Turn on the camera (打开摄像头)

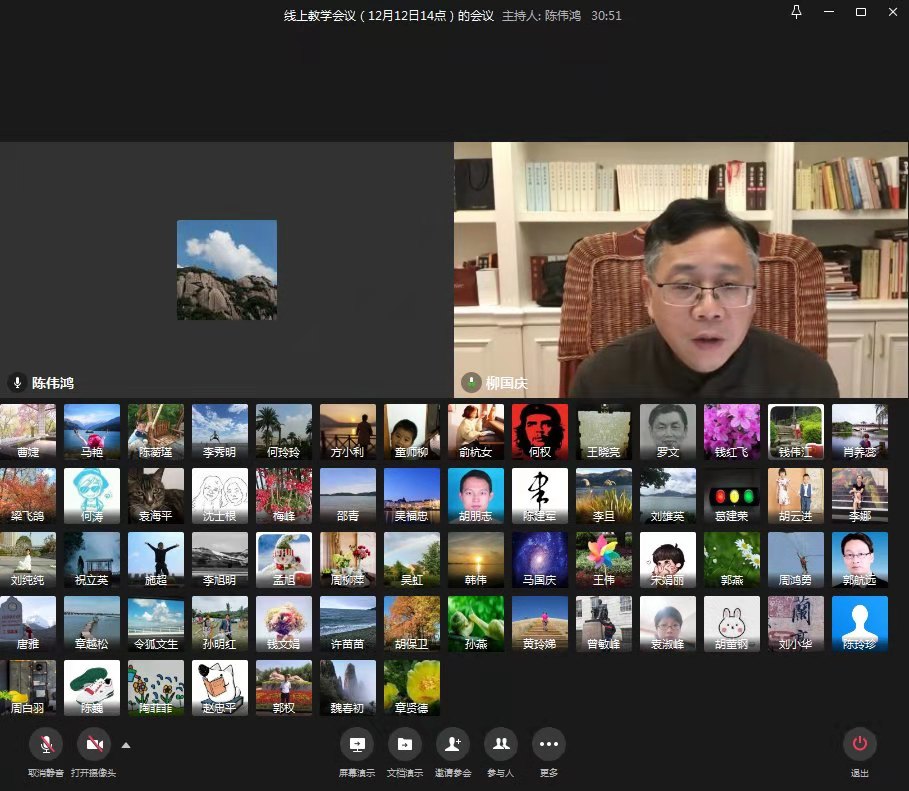(x=94, y=744)
